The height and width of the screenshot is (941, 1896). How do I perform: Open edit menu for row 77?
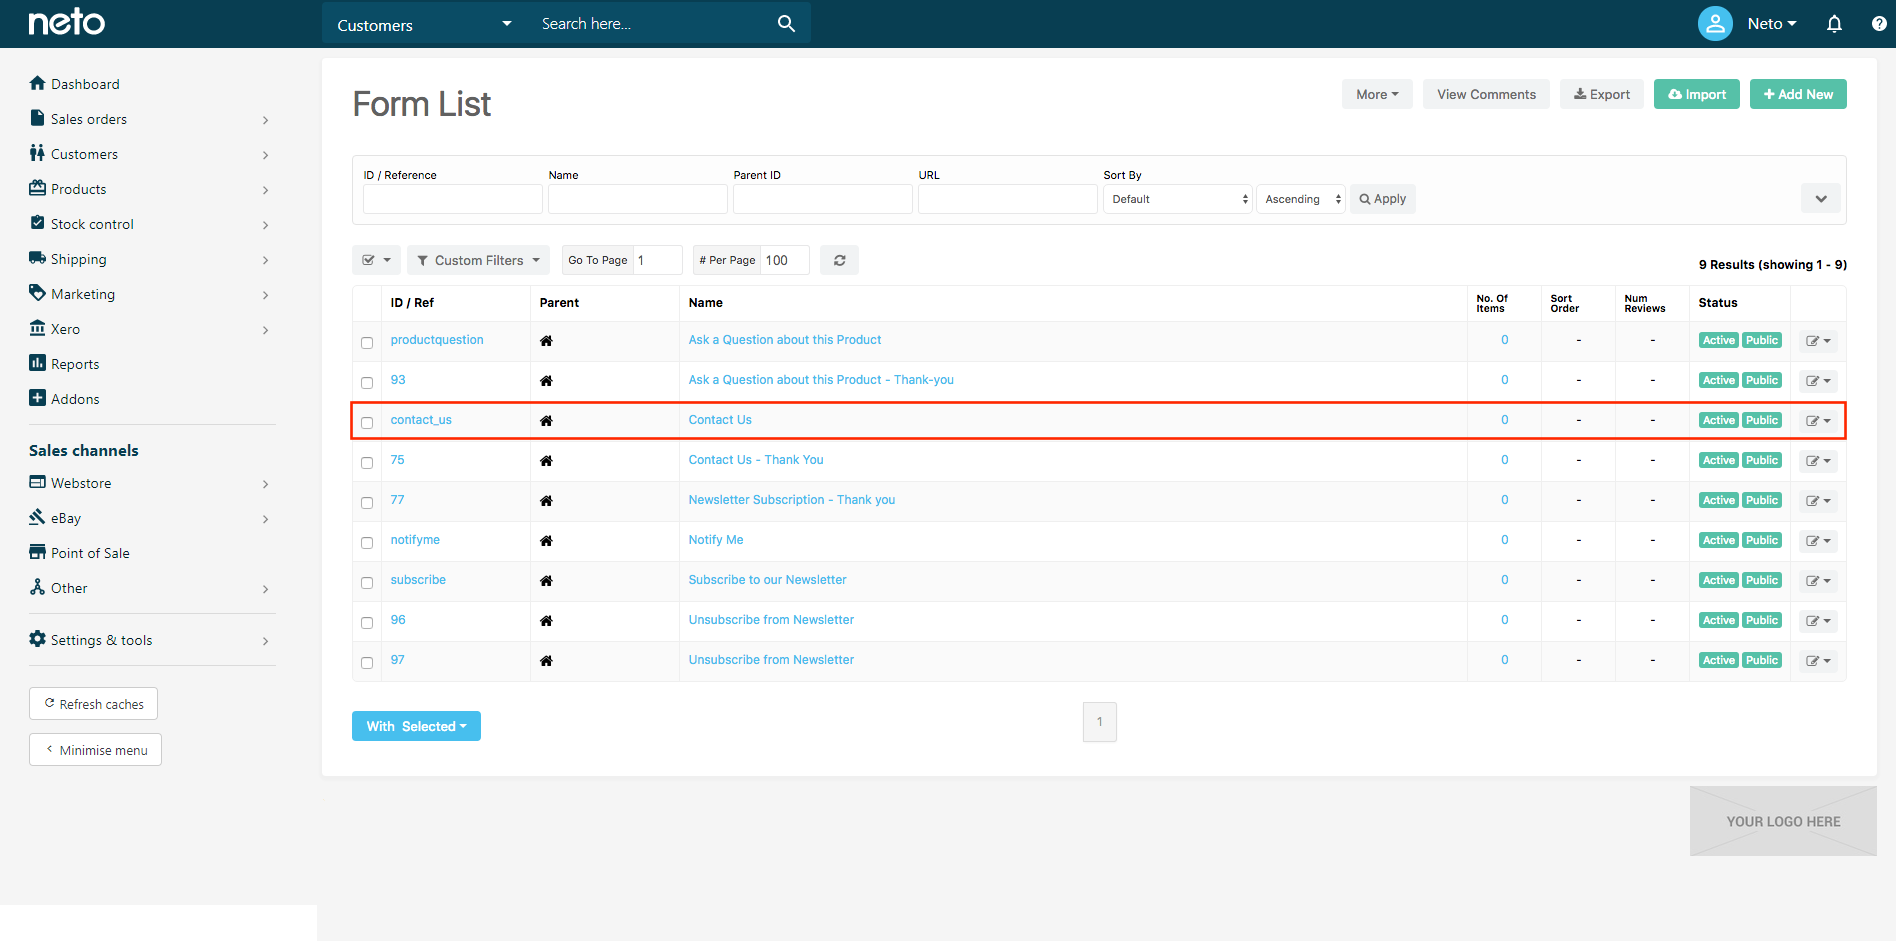1818,501
